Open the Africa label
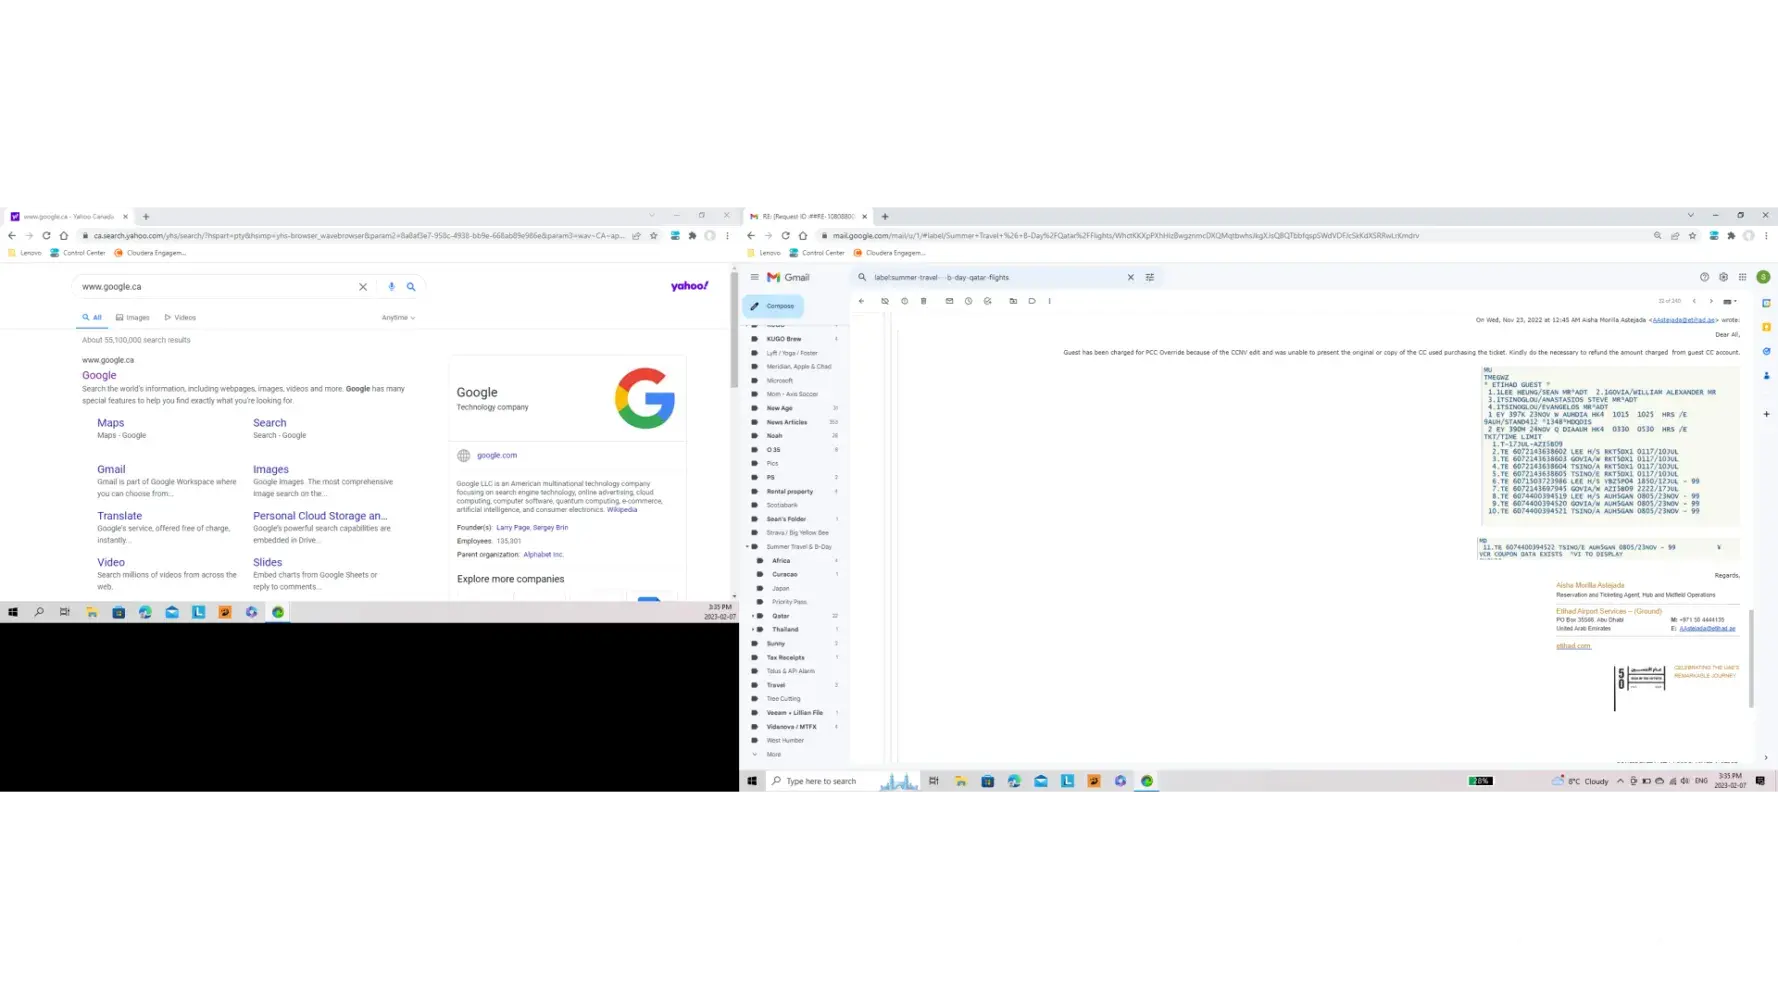1778x1000 pixels. pos(781,561)
